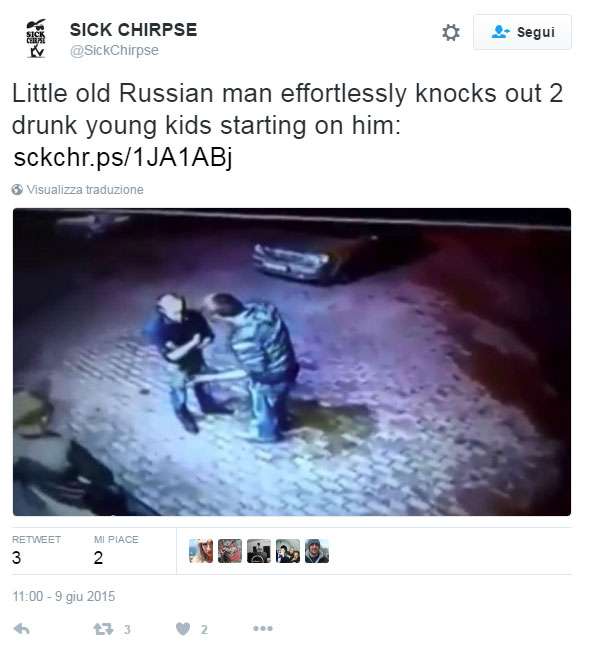589x655 pixels.
Task: Toggle the heart like icon
Action: coord(183,629)
